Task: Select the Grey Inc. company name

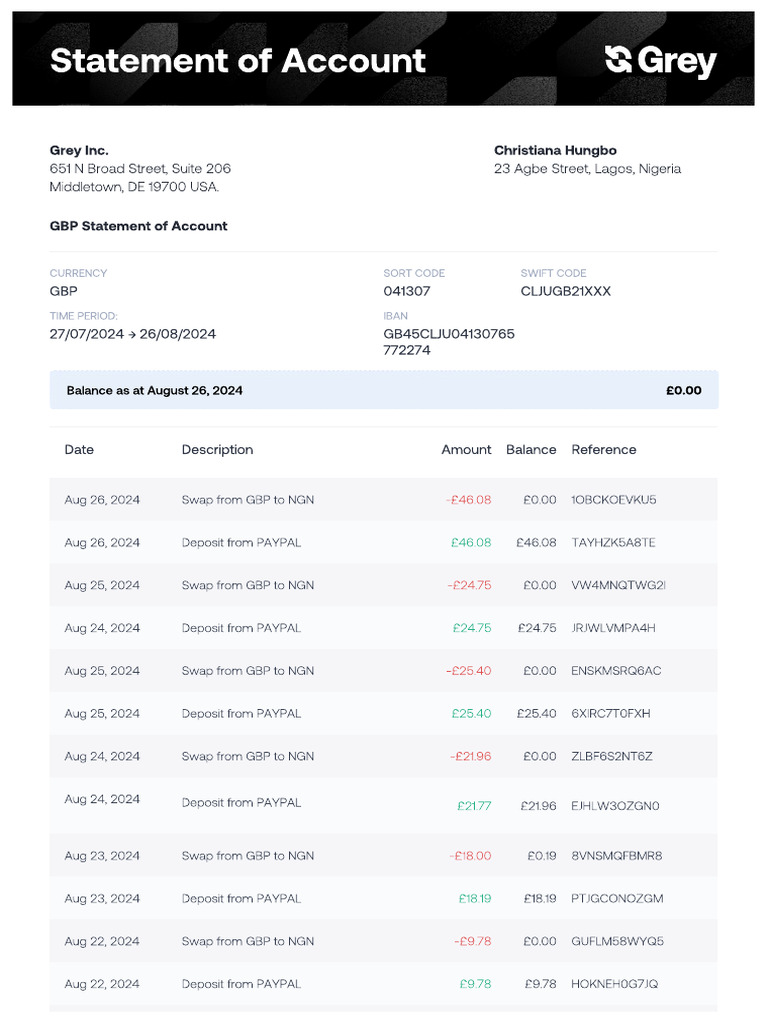Action: (x=79, y=150)
